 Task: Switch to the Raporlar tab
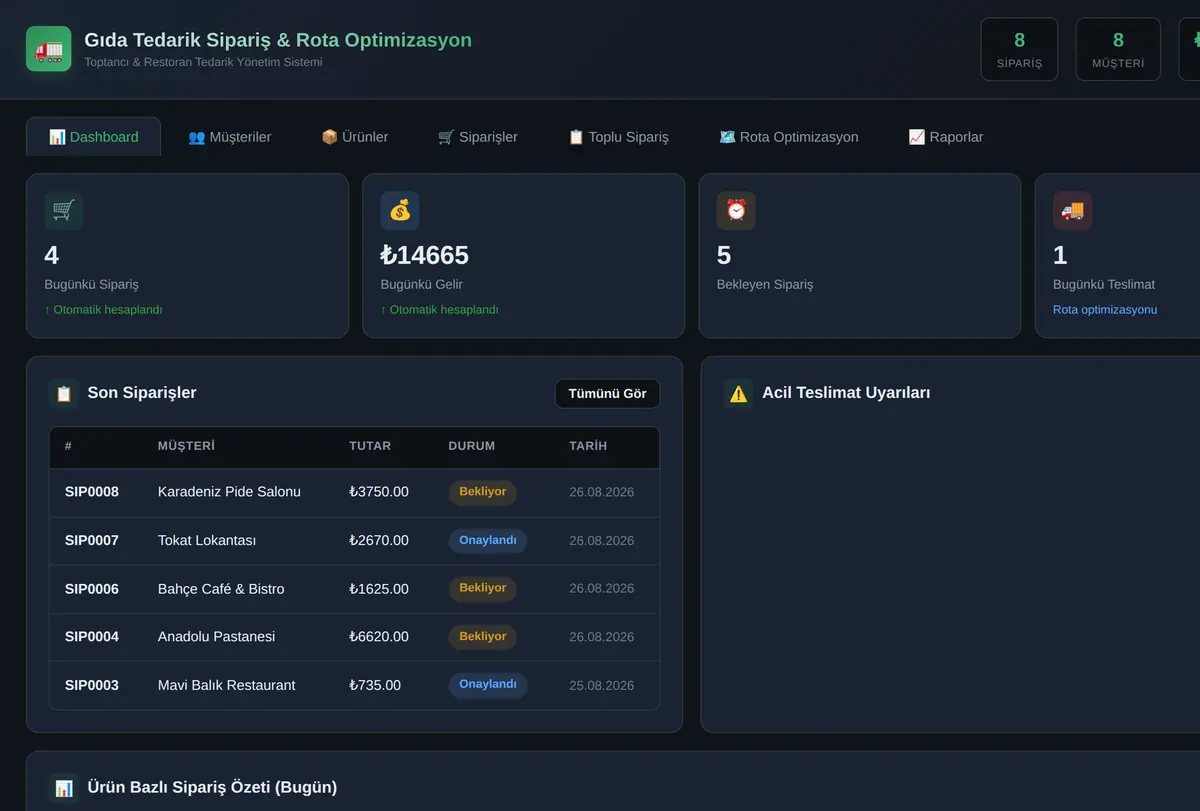tap(946, 137)
